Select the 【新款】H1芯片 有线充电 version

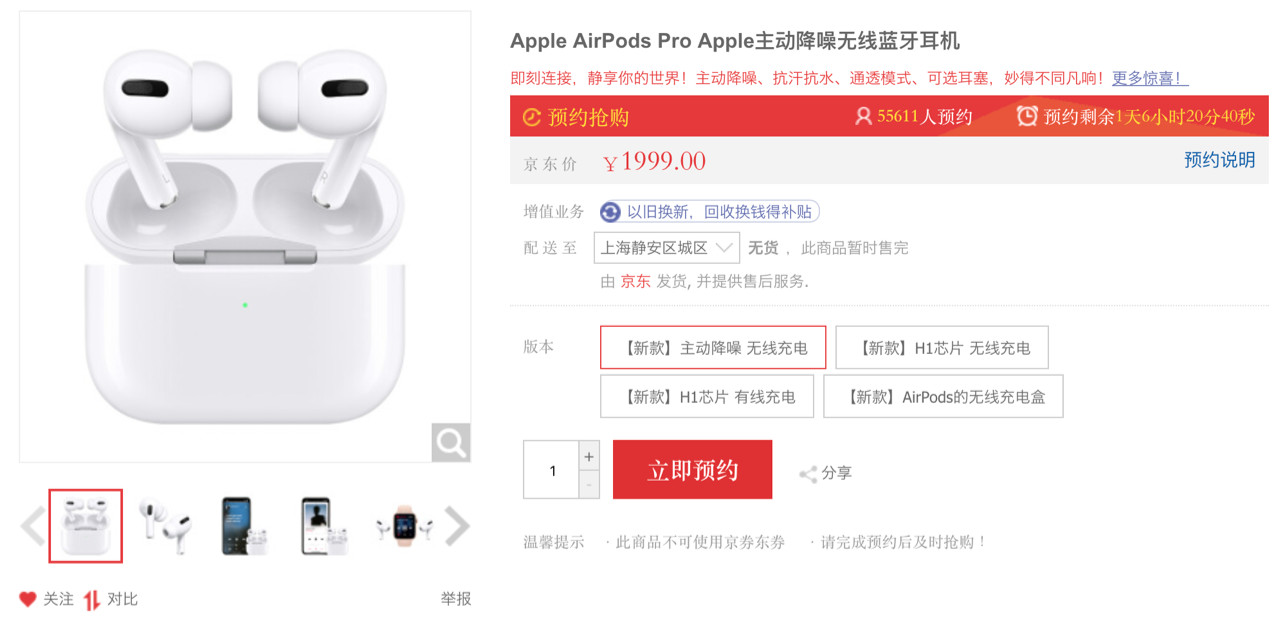pos(707,396)
